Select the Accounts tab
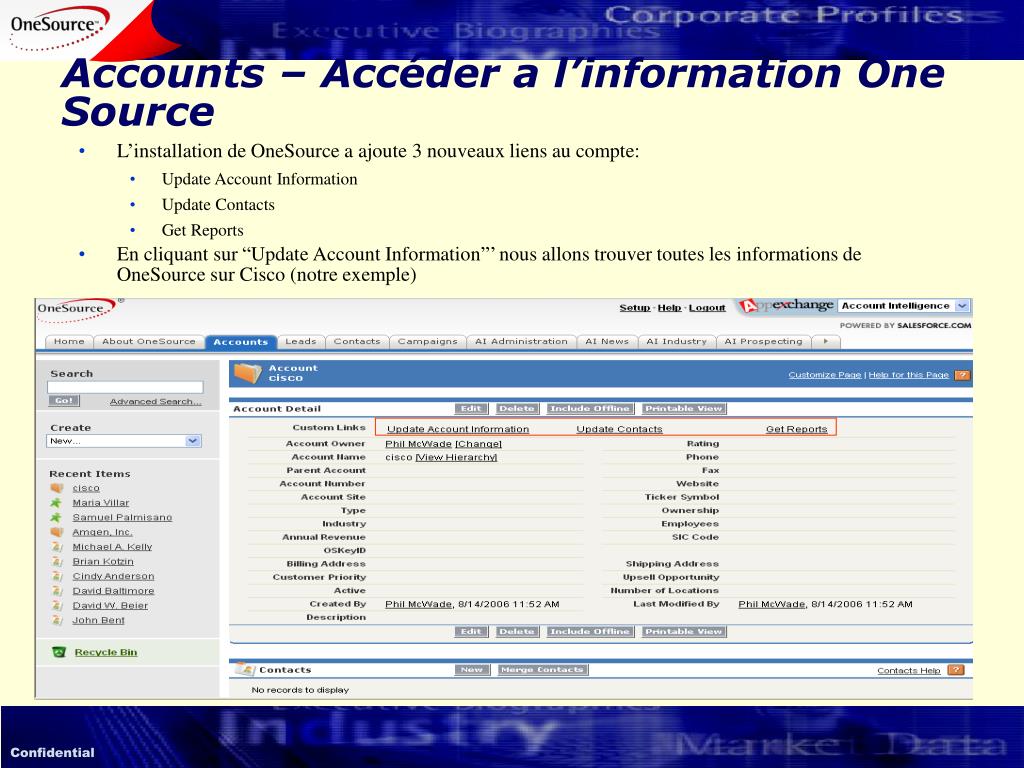 240,342
